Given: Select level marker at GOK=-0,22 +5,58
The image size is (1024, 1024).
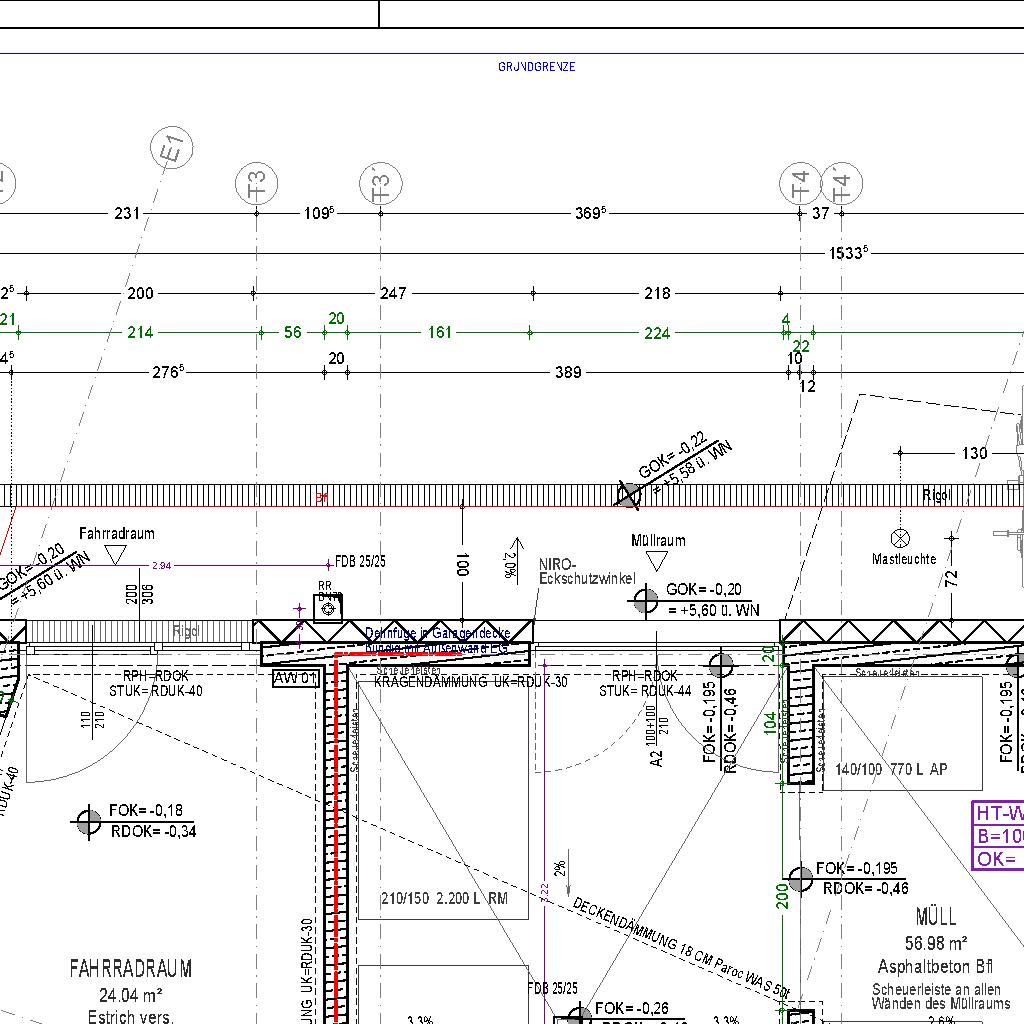Looking at the screenshot, I should [x=628, y=494].
